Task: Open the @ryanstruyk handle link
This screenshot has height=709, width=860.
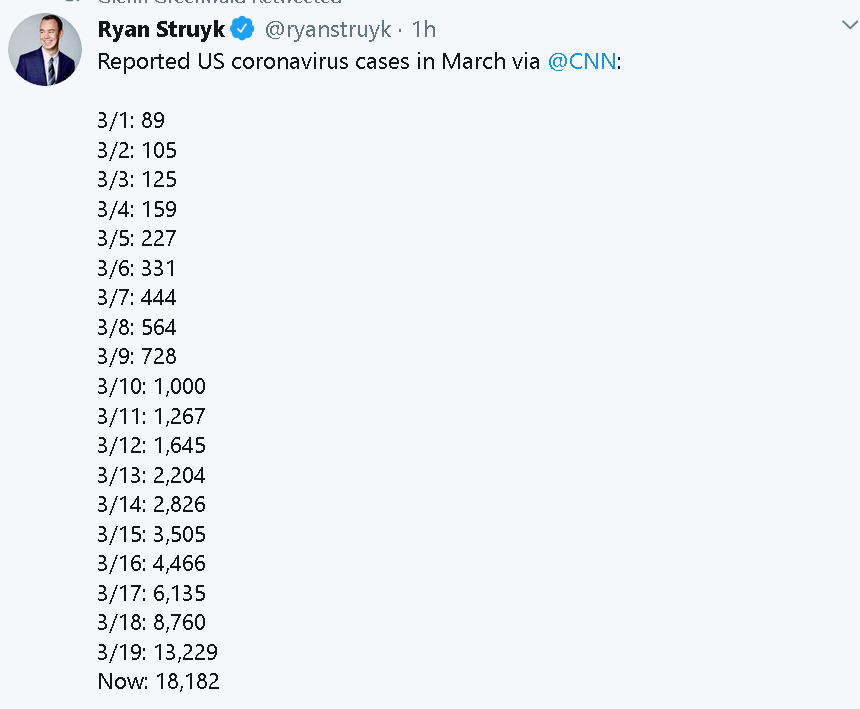Action: pyautogui.click(x=328, y=30)
